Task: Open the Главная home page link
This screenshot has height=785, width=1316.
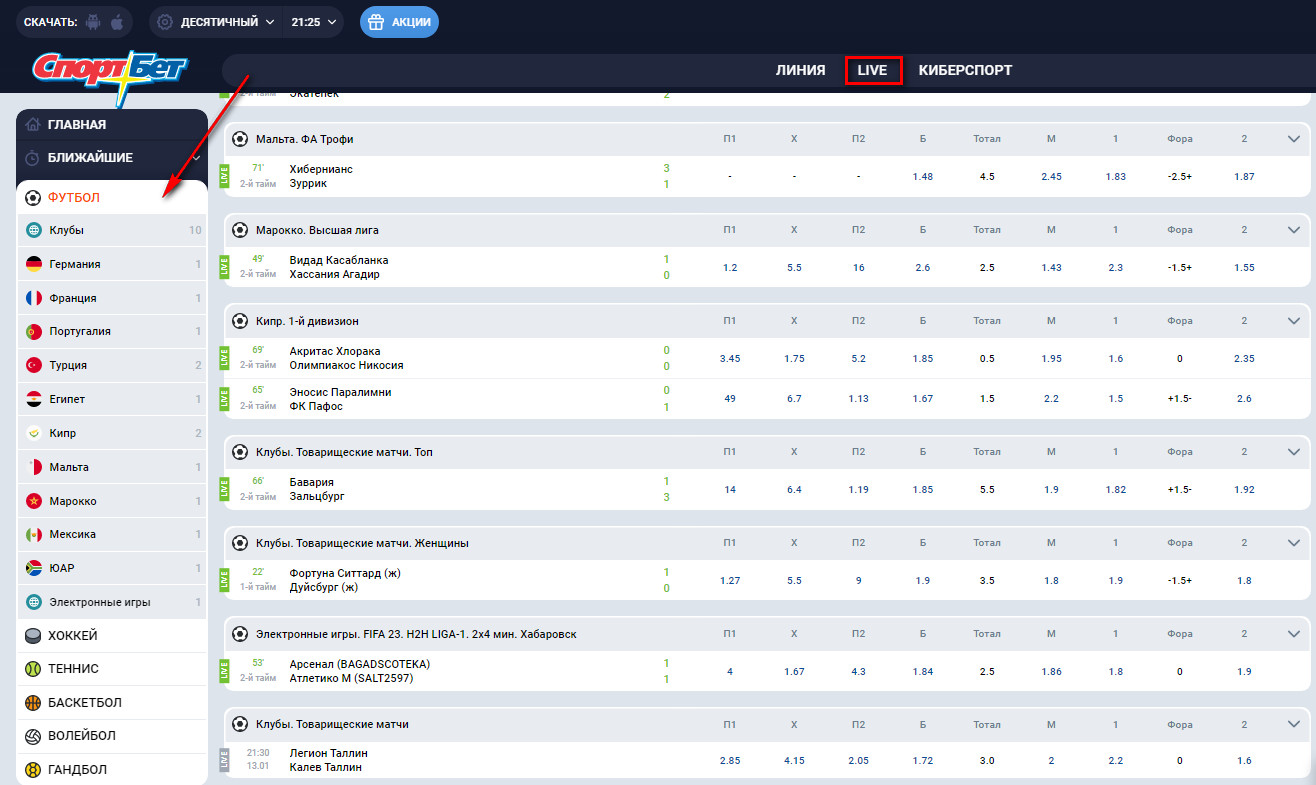Action: coord(77,125)
